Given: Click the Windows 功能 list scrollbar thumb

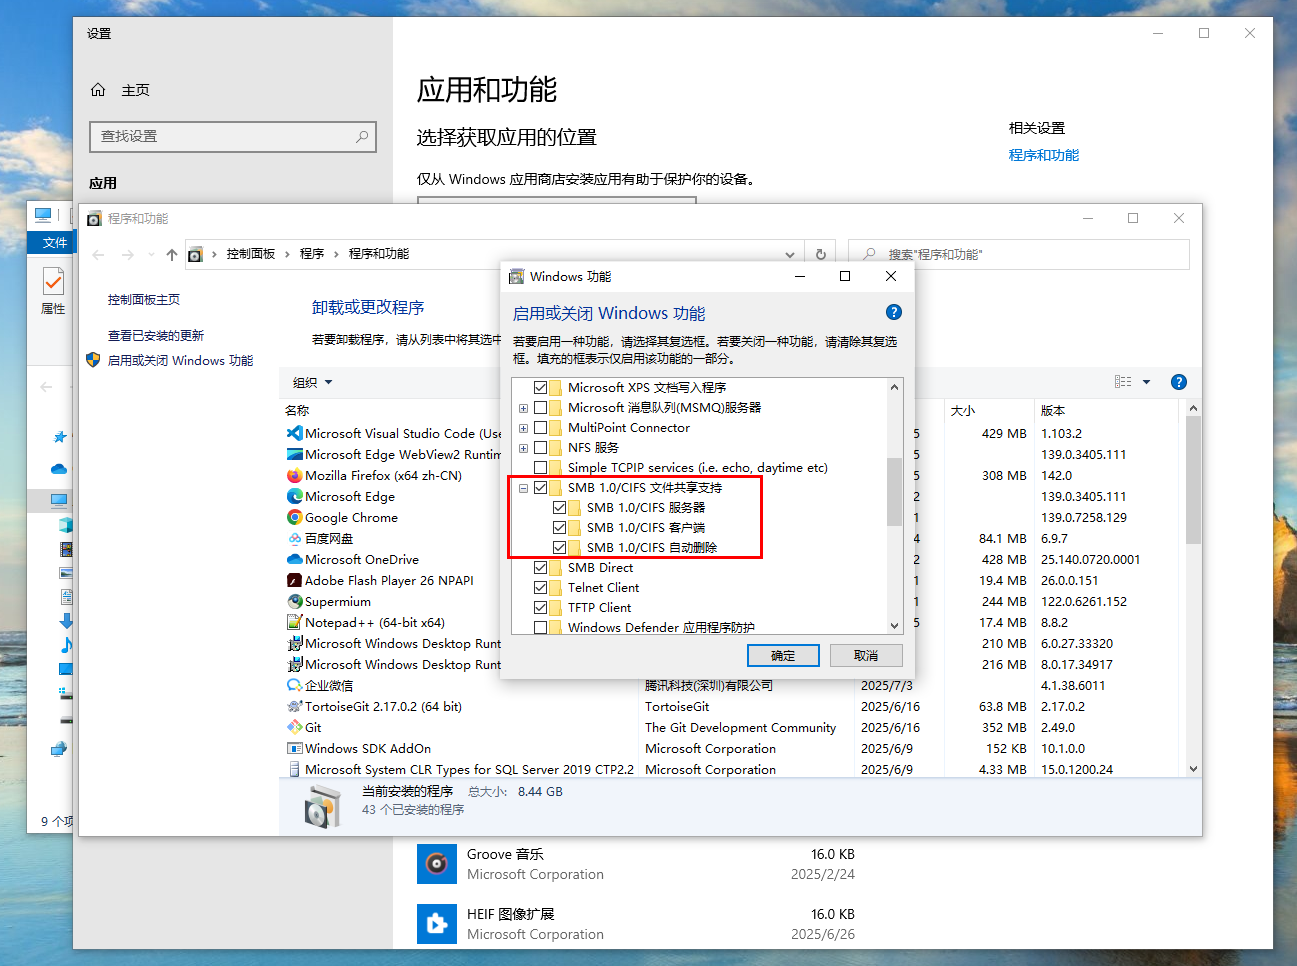Looking at the screenshot, I should coord(894,491).
